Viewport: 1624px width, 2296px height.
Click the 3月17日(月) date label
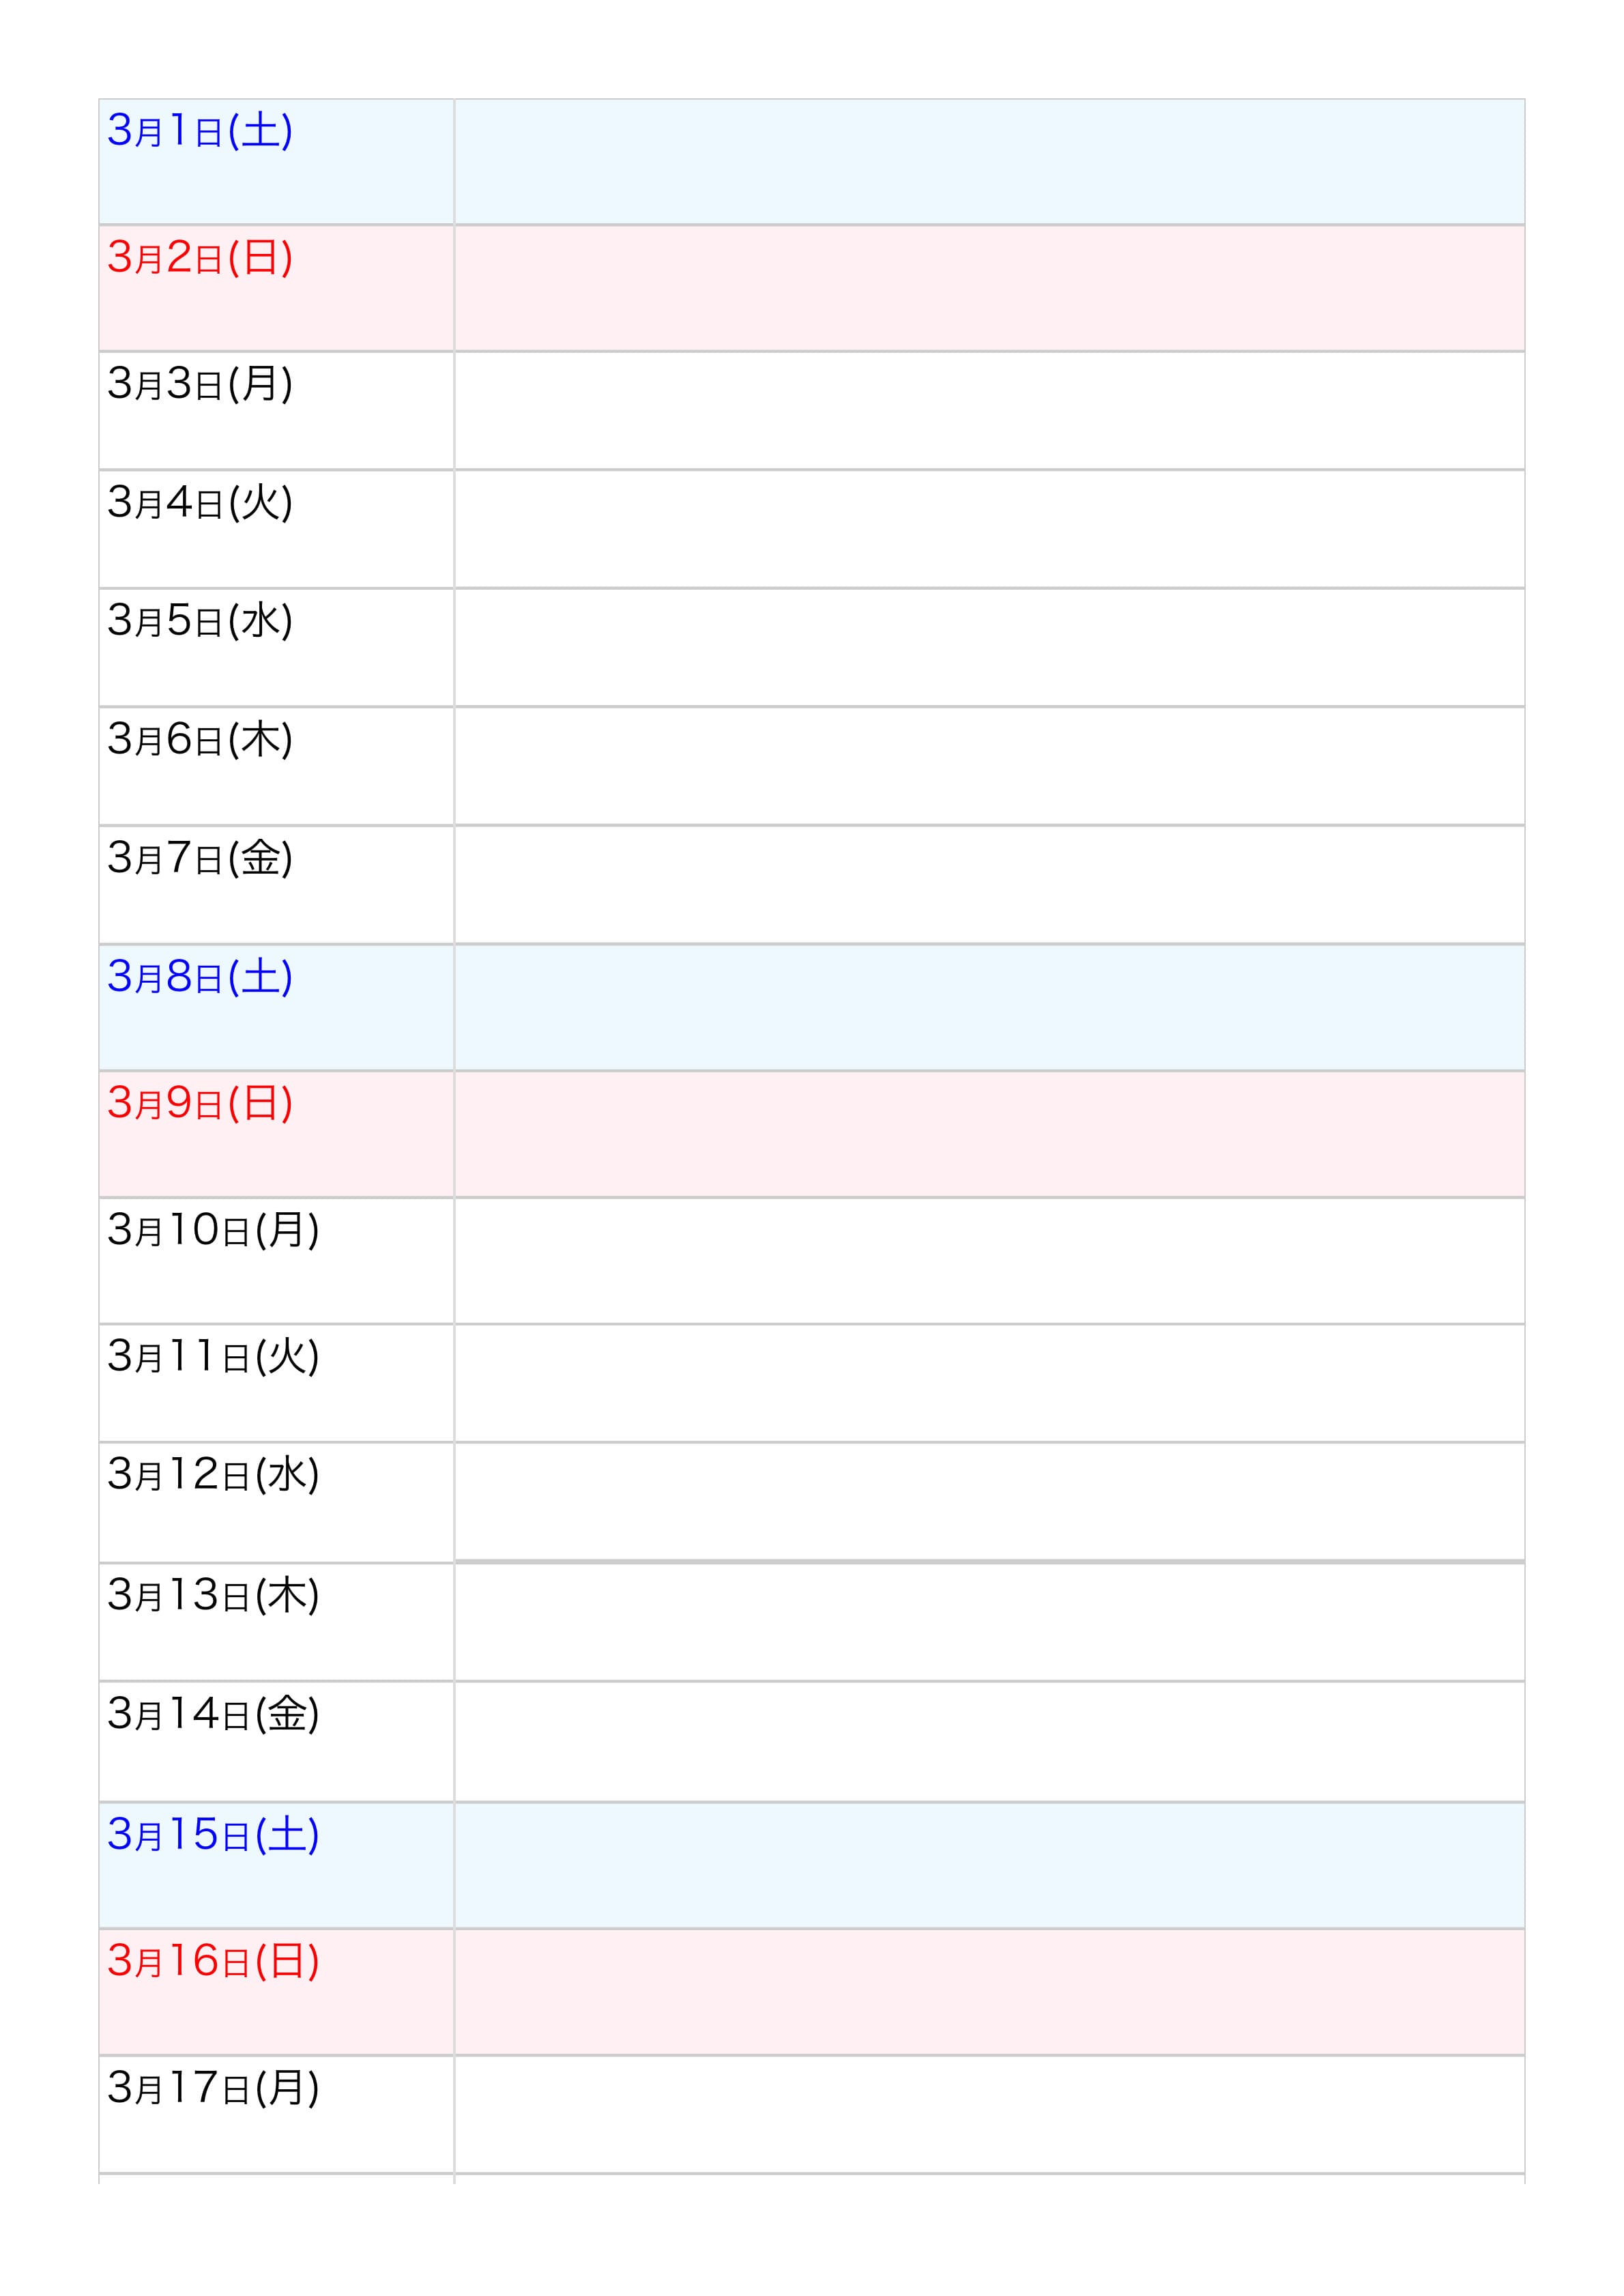click(213, 2088)
